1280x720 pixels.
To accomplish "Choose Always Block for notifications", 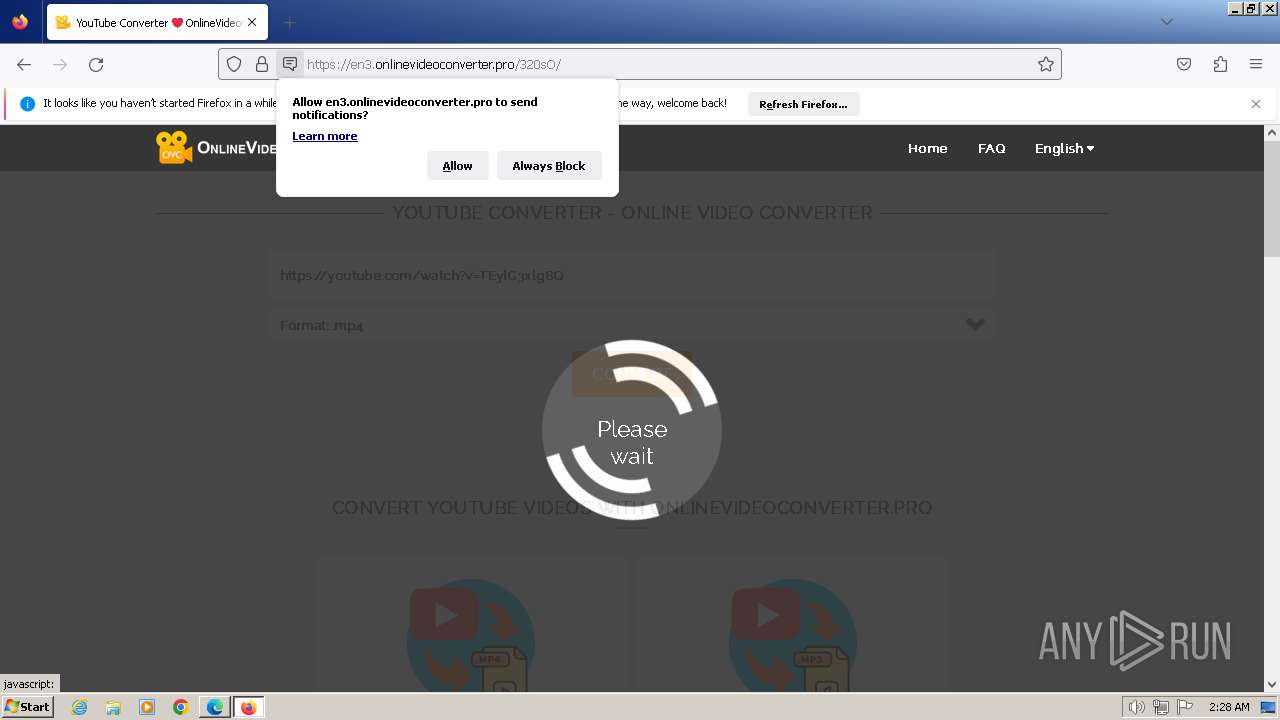I will pos(549,166).
